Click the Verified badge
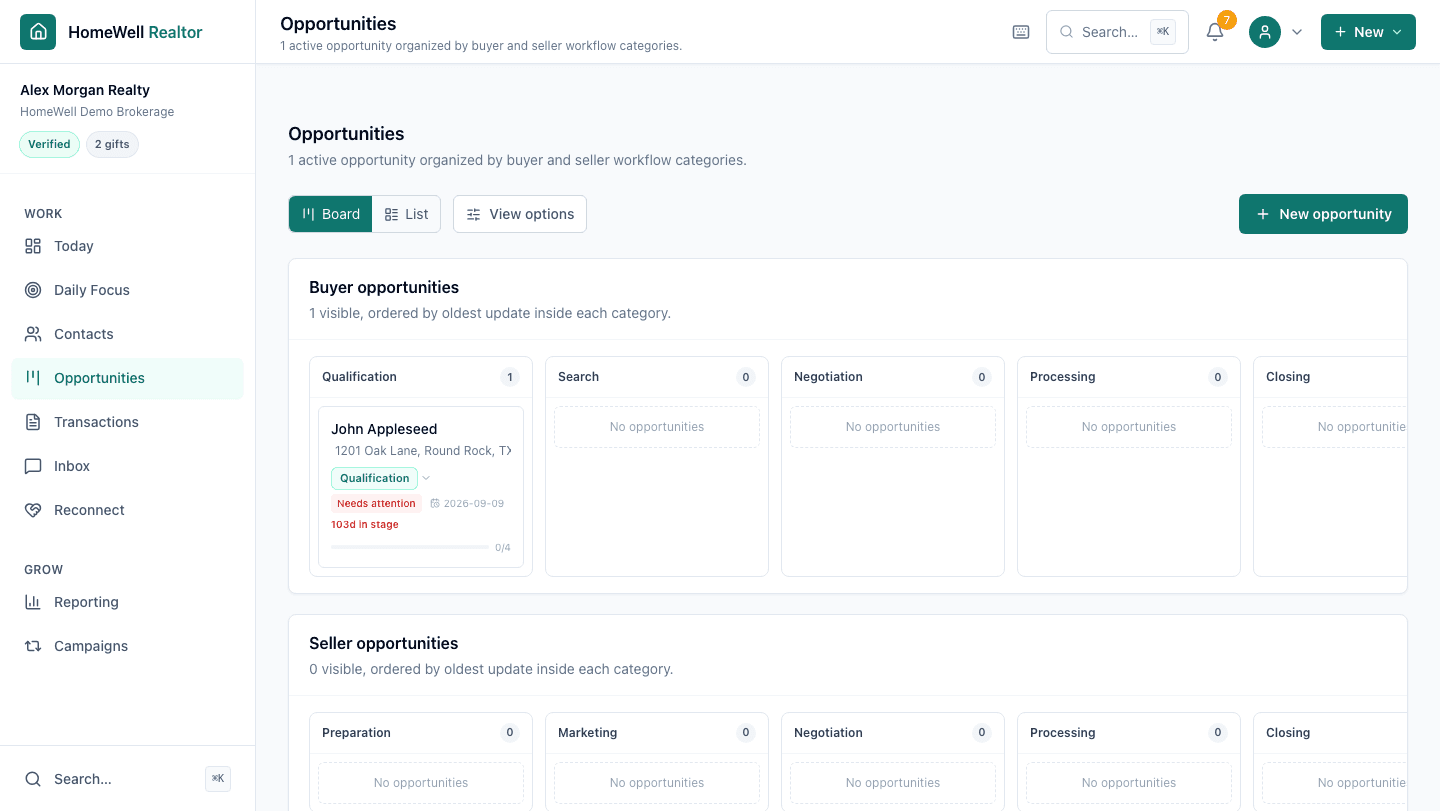Viewport: 1440px width, 811px height. [x=49, y=144]
